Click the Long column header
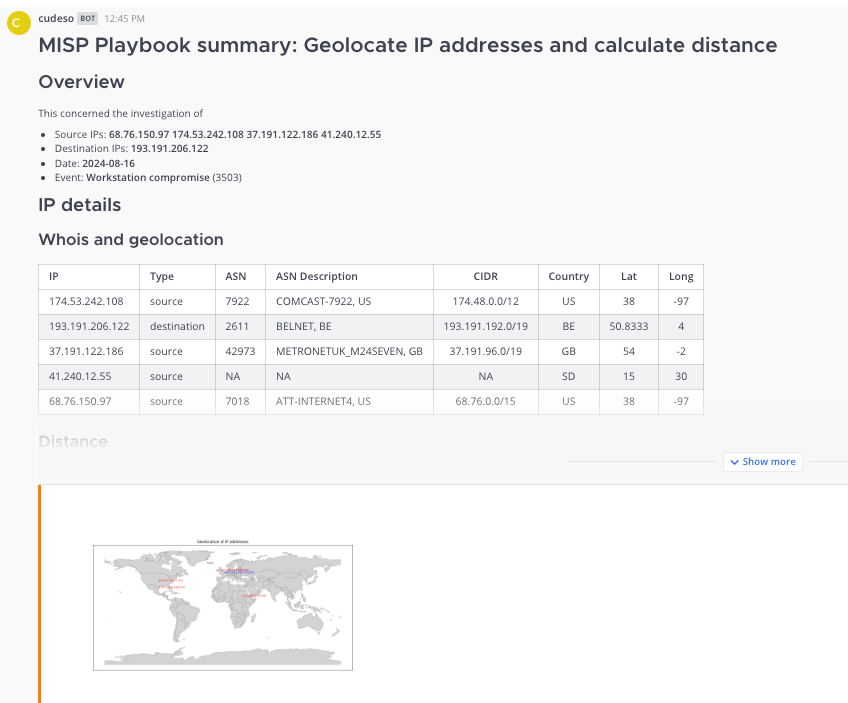 point(681,277)
